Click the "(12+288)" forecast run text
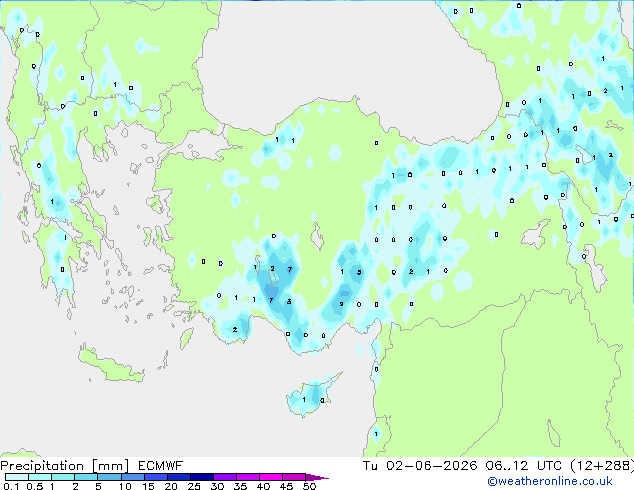Image resolution: width=634 pixels, height=490 pixels. (x=602, y=466)
